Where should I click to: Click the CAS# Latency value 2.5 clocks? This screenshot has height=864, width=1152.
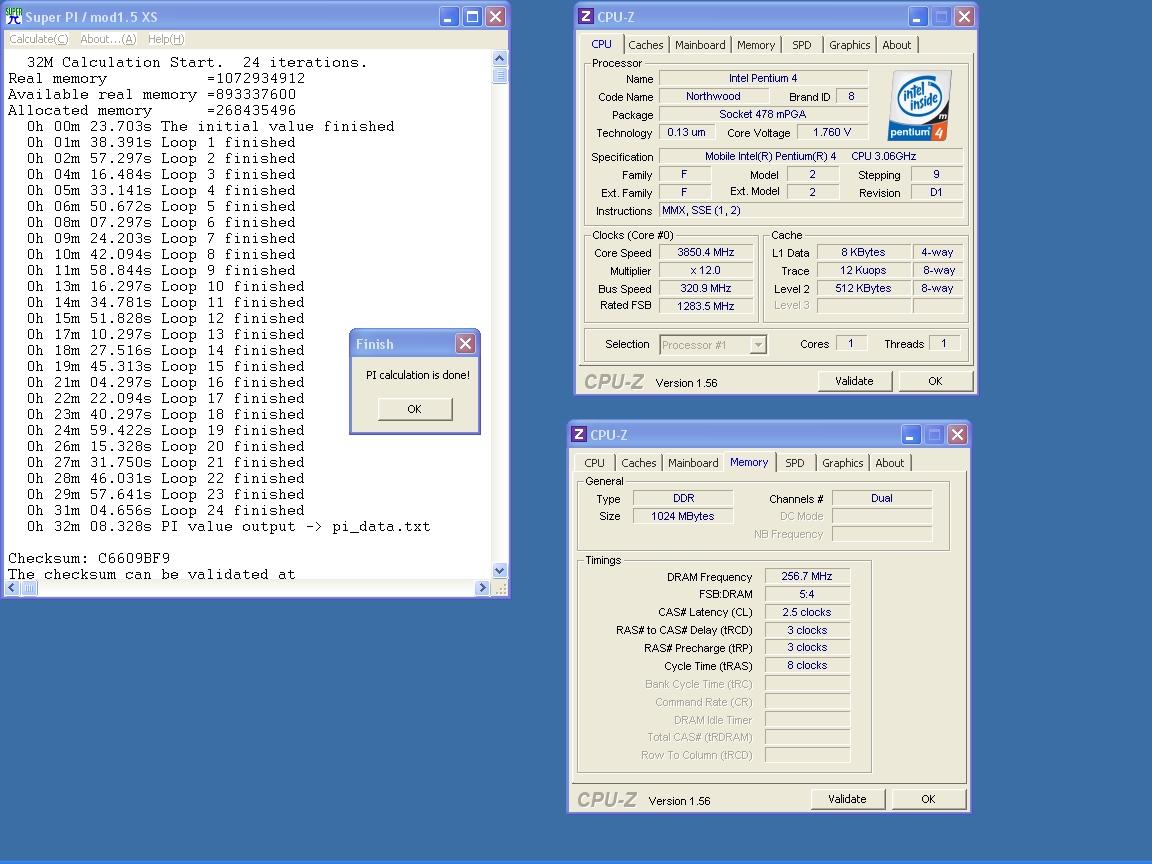[x=807, y=612]
